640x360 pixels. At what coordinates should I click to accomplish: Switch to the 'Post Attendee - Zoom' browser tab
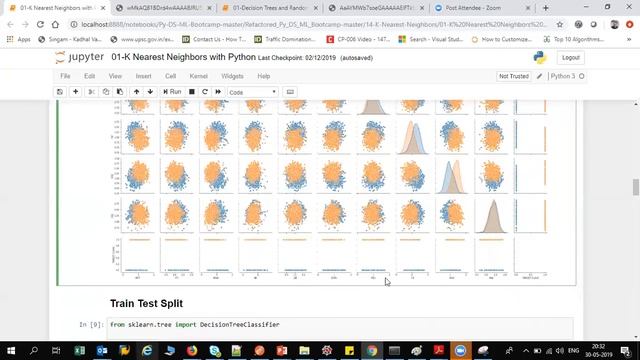click(482, 8)
